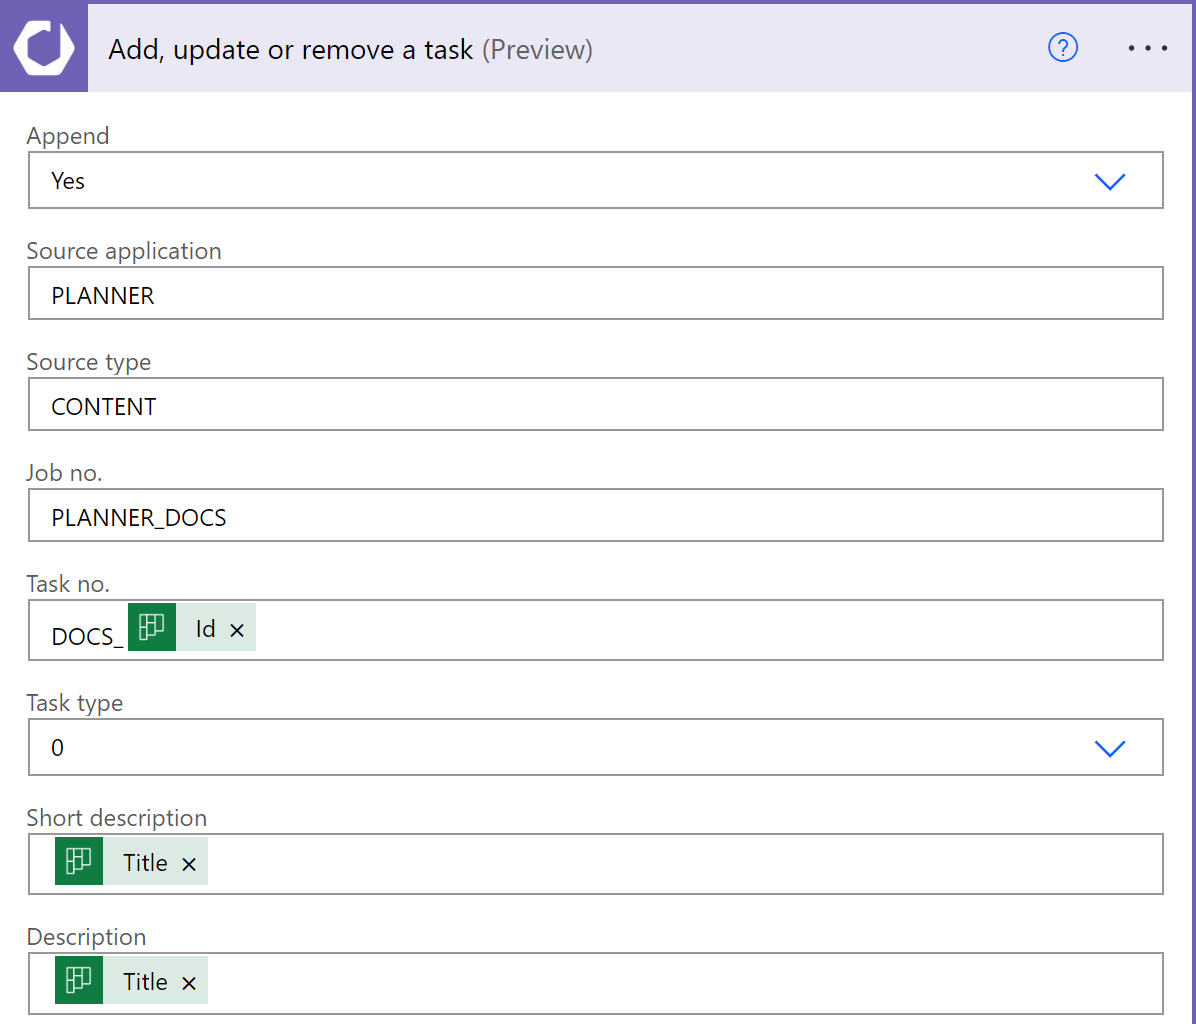The height and width of the screenshot is (1024, 1196).
Task: Select the Title token in Description
Action: pos(145,981)
